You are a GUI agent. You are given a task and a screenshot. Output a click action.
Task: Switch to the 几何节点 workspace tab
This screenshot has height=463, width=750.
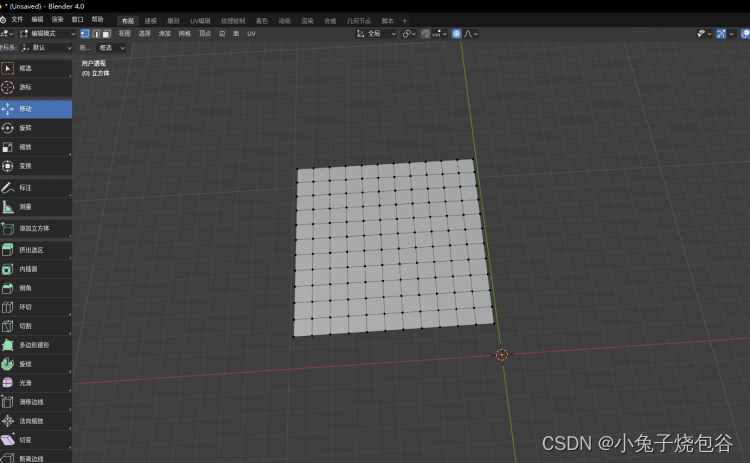click(x=359, y=21)
